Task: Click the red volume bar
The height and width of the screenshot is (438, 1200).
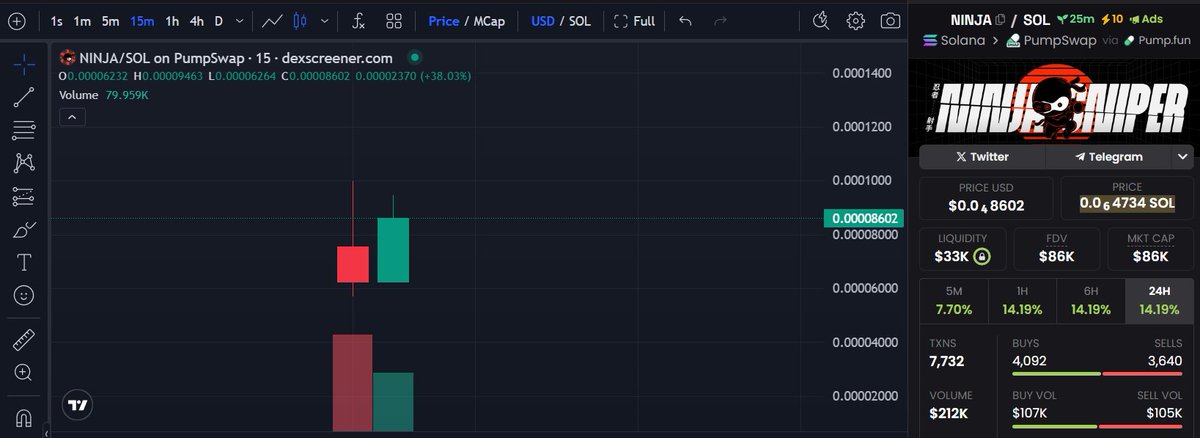Action: [x=353, y=383]
